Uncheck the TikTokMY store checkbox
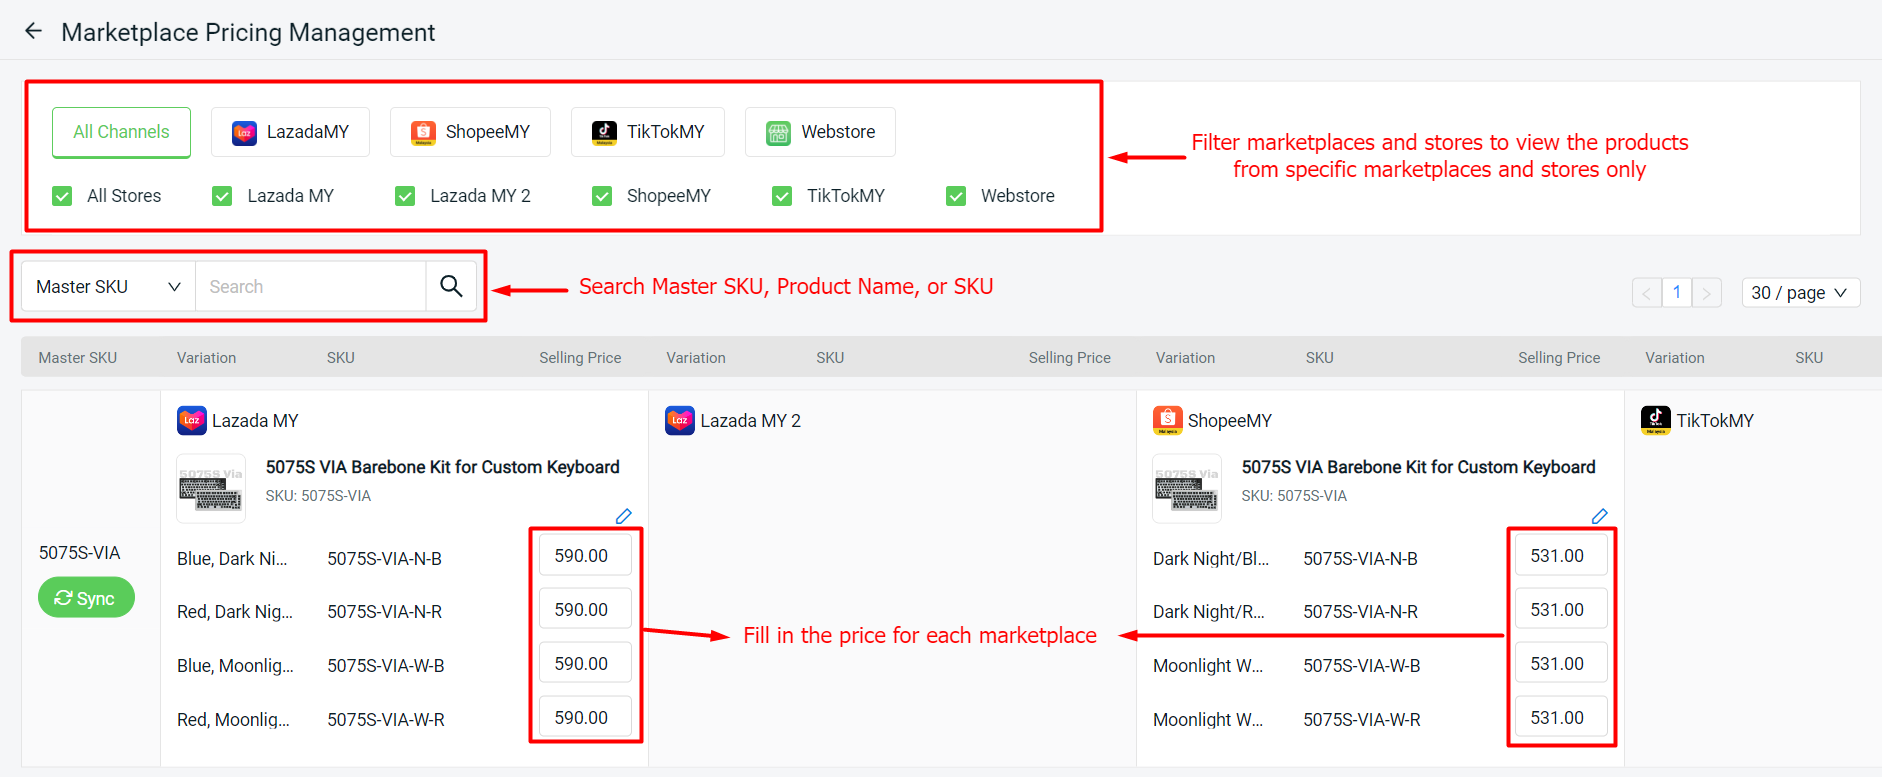 [782, 196]
